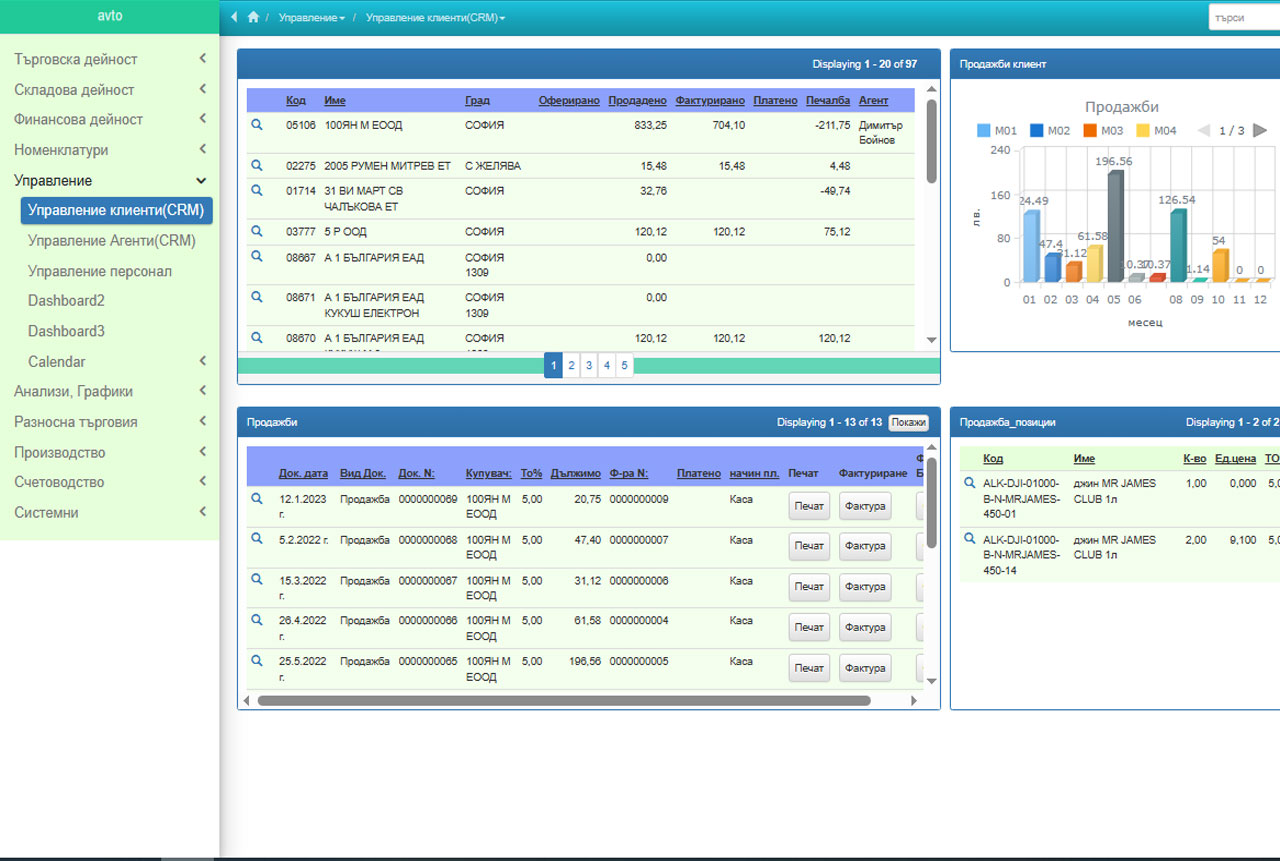
Task: Expand Системни sidebar menu
Action: [110, 512]
